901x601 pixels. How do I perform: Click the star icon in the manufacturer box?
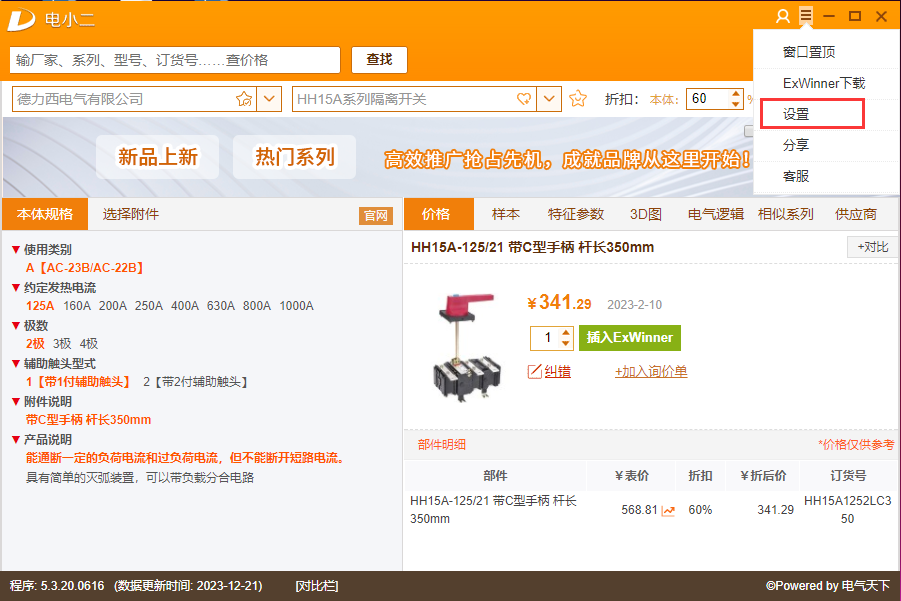pos(244,99)
